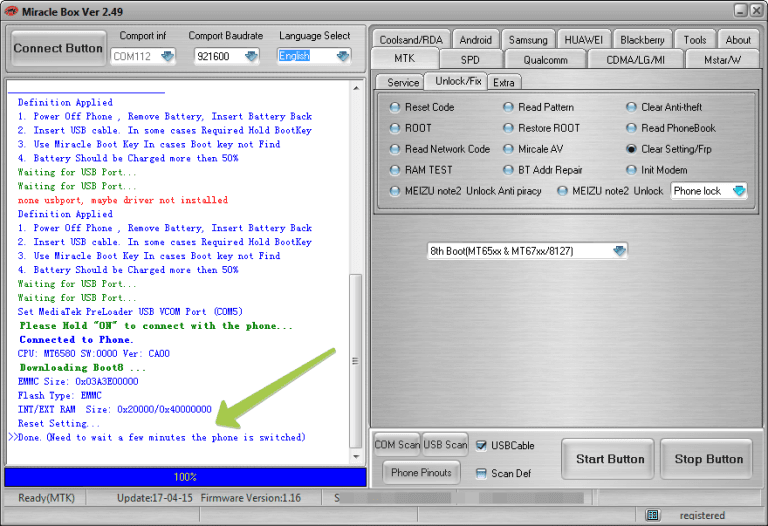Switch to the Mstar/W tab
Viewport: 768px width, 526px height.
722,60
